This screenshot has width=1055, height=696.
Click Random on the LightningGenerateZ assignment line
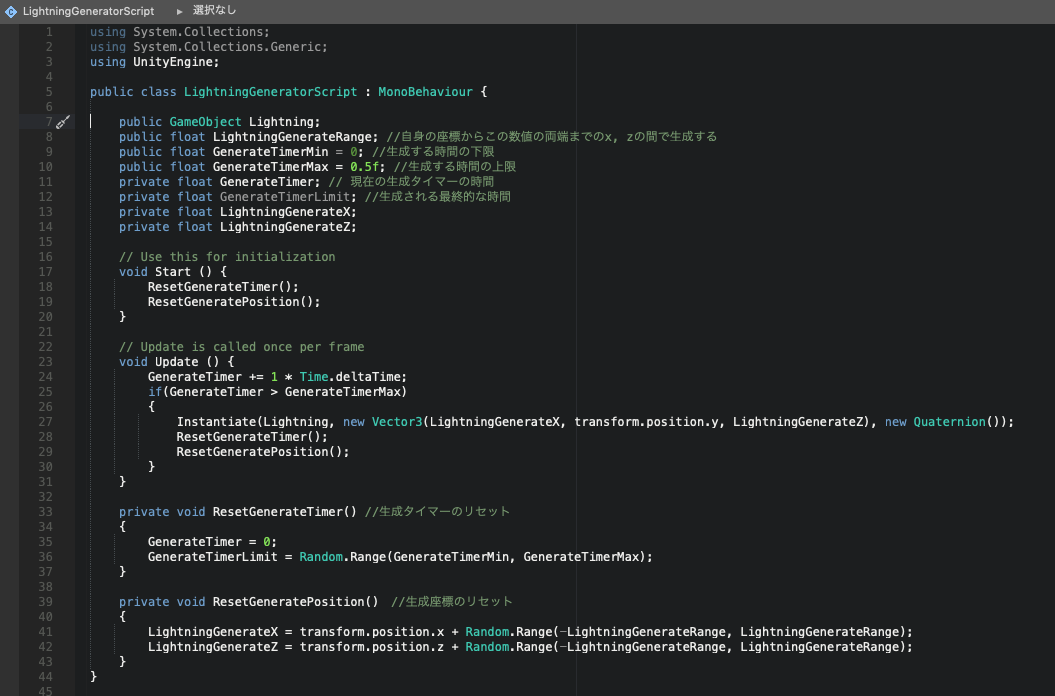[487, 647]
